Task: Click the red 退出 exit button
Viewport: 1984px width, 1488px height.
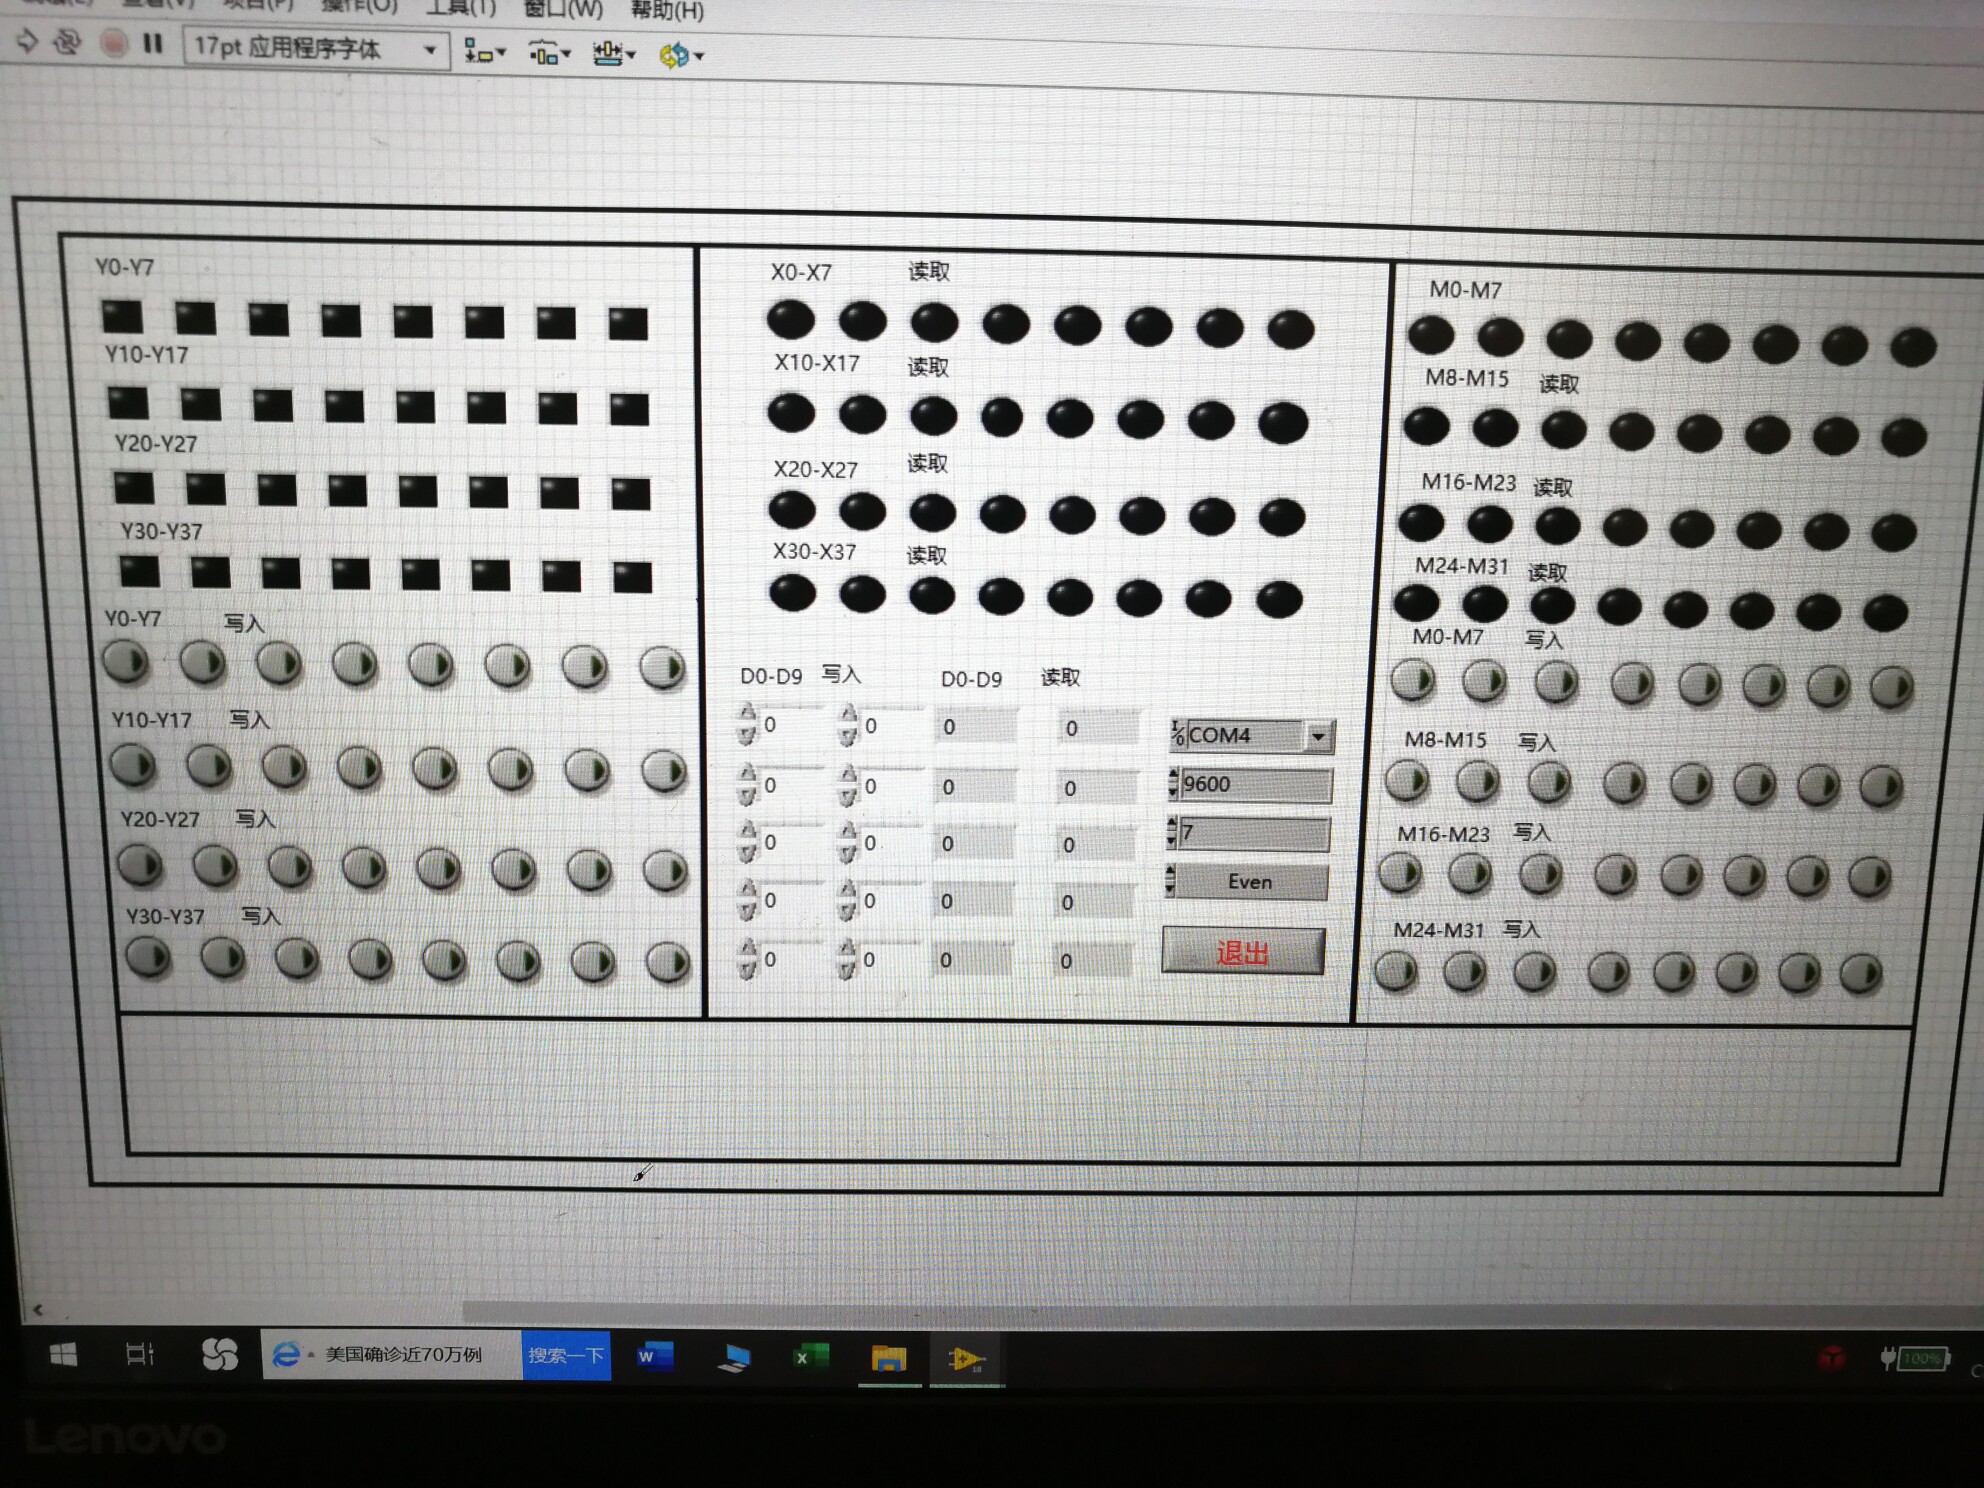Action: [x=1243, y=951]
